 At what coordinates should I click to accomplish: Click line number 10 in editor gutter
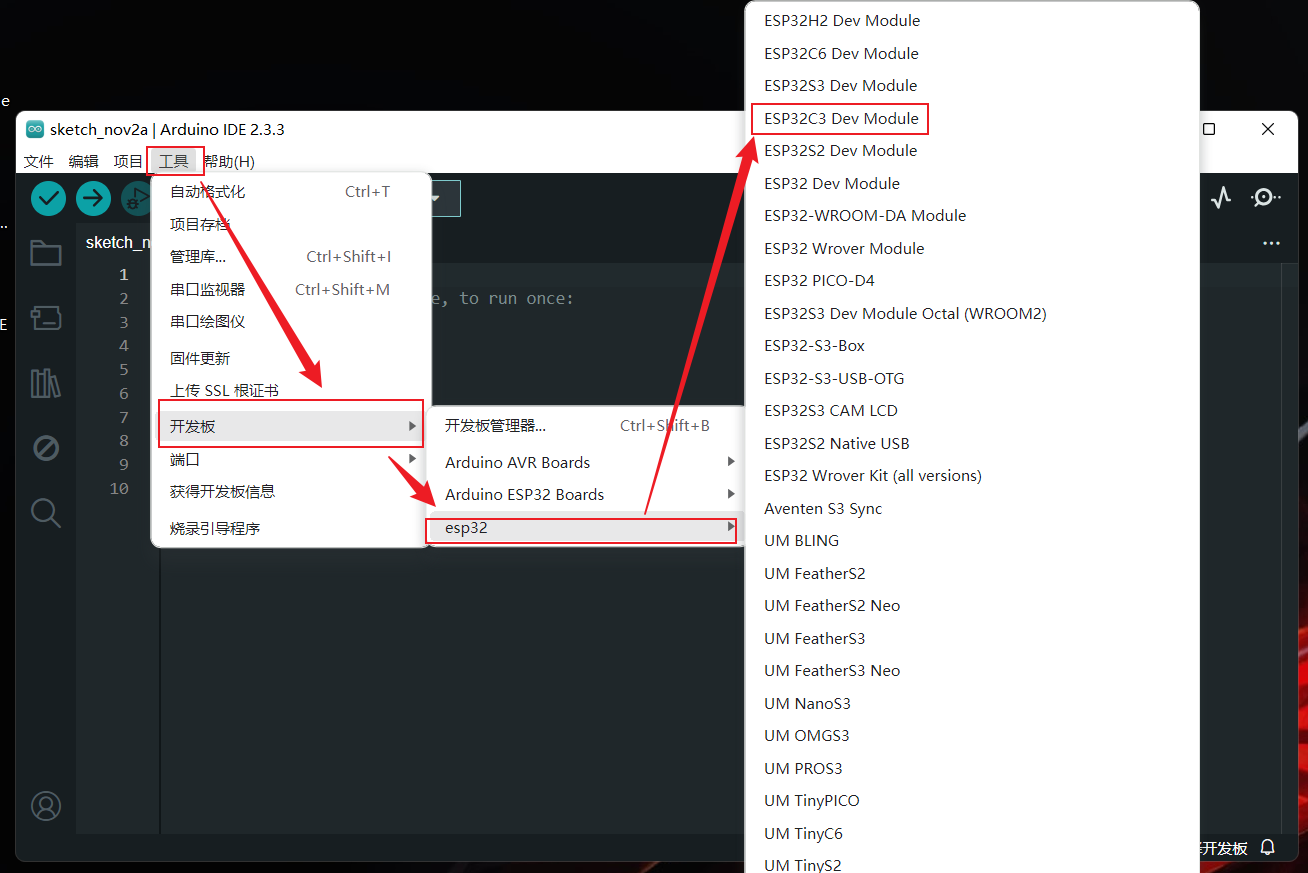pyautogui.click(x=119, y=488)
